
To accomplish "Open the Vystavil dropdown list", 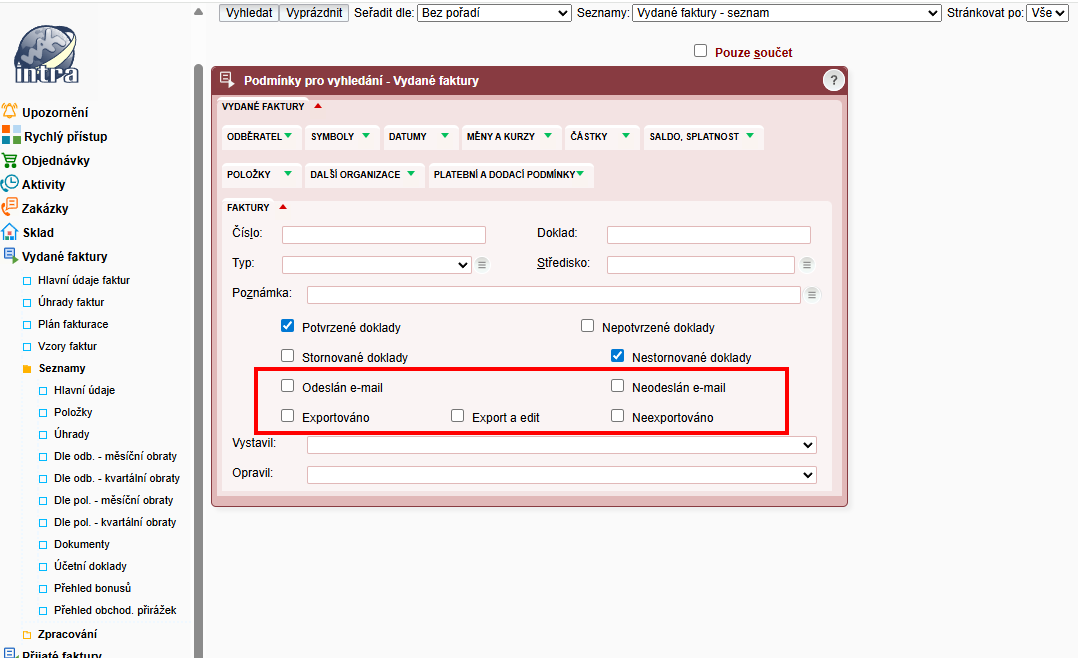I will pos(561,445).
